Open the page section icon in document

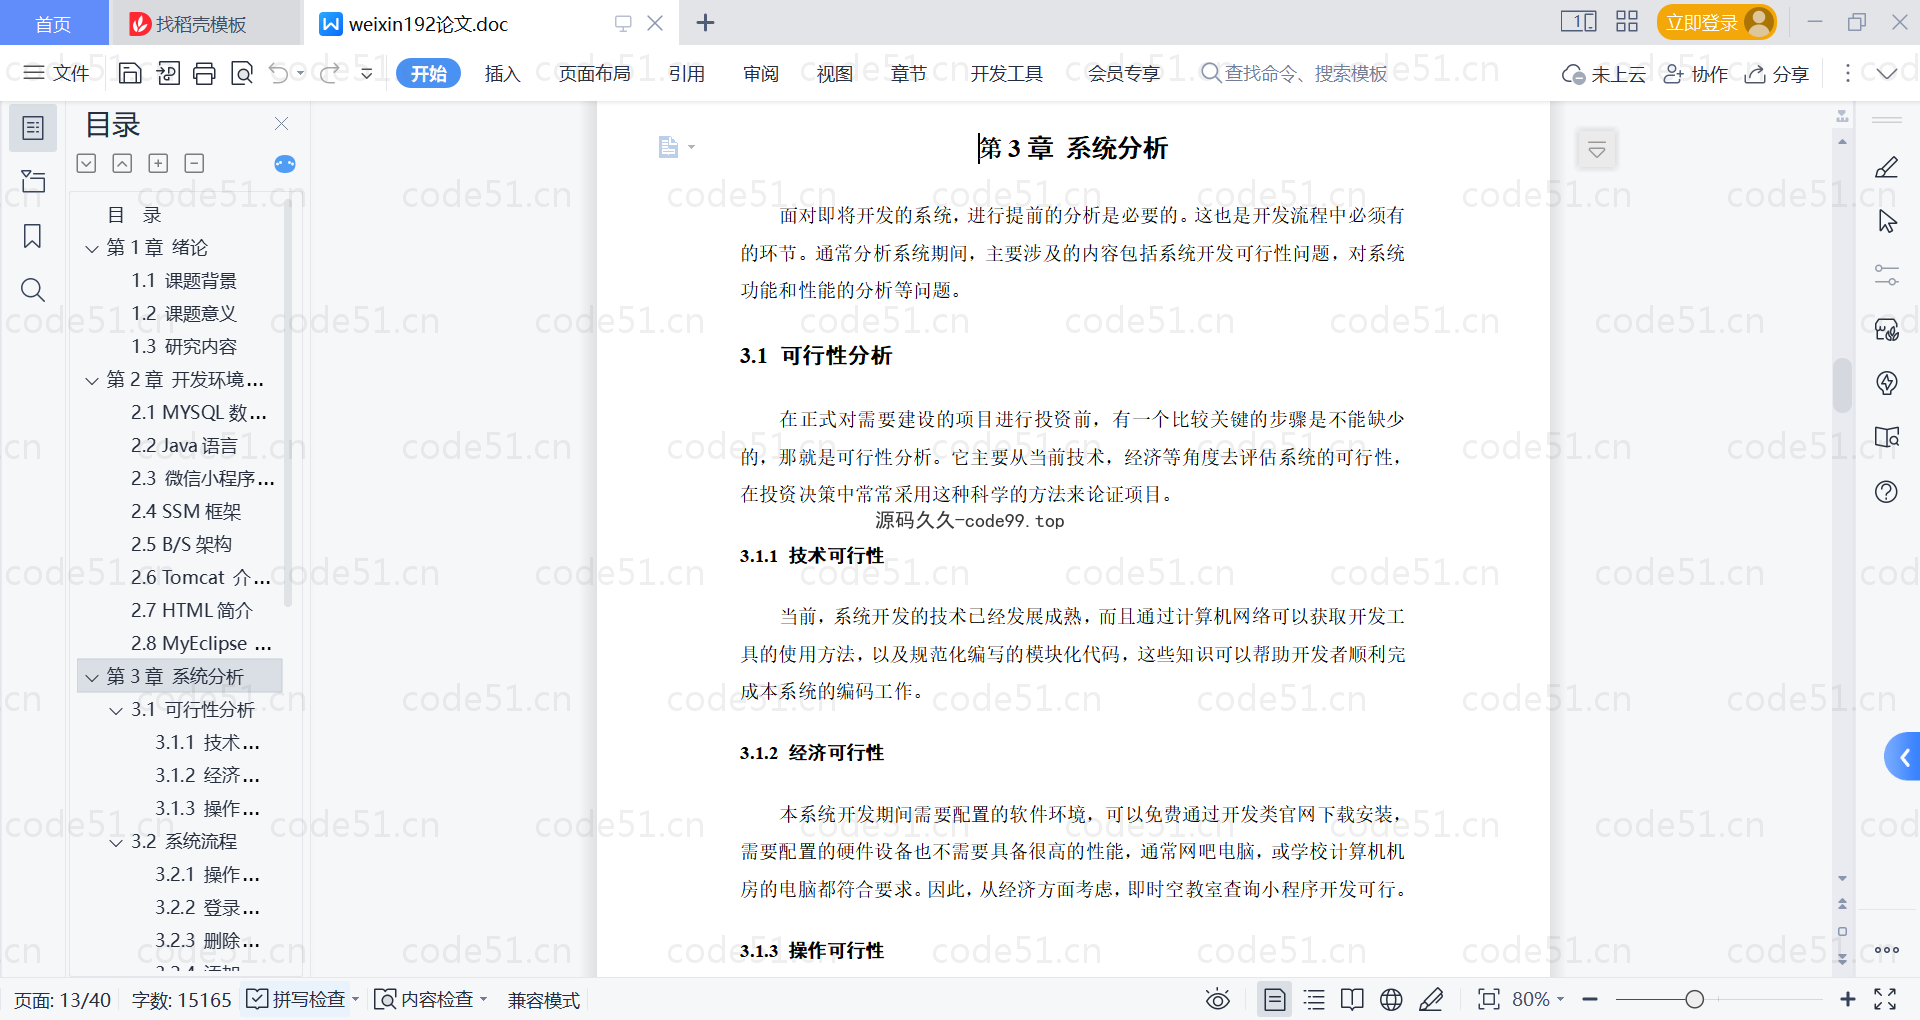point(669,148)
